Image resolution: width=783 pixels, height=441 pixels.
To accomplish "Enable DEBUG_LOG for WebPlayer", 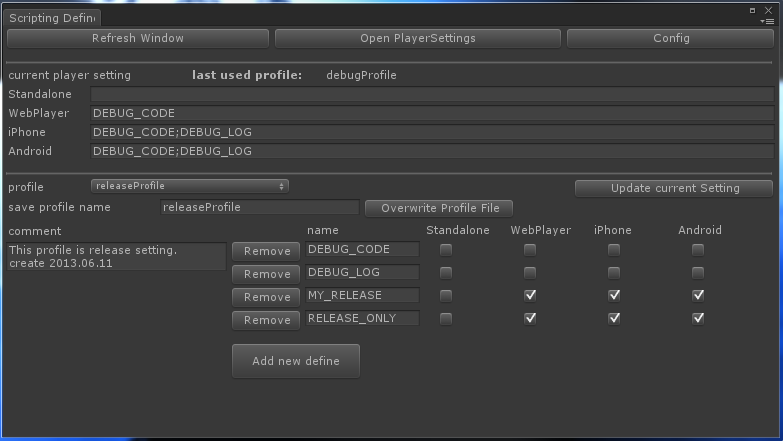I will (x=530, y=273).
